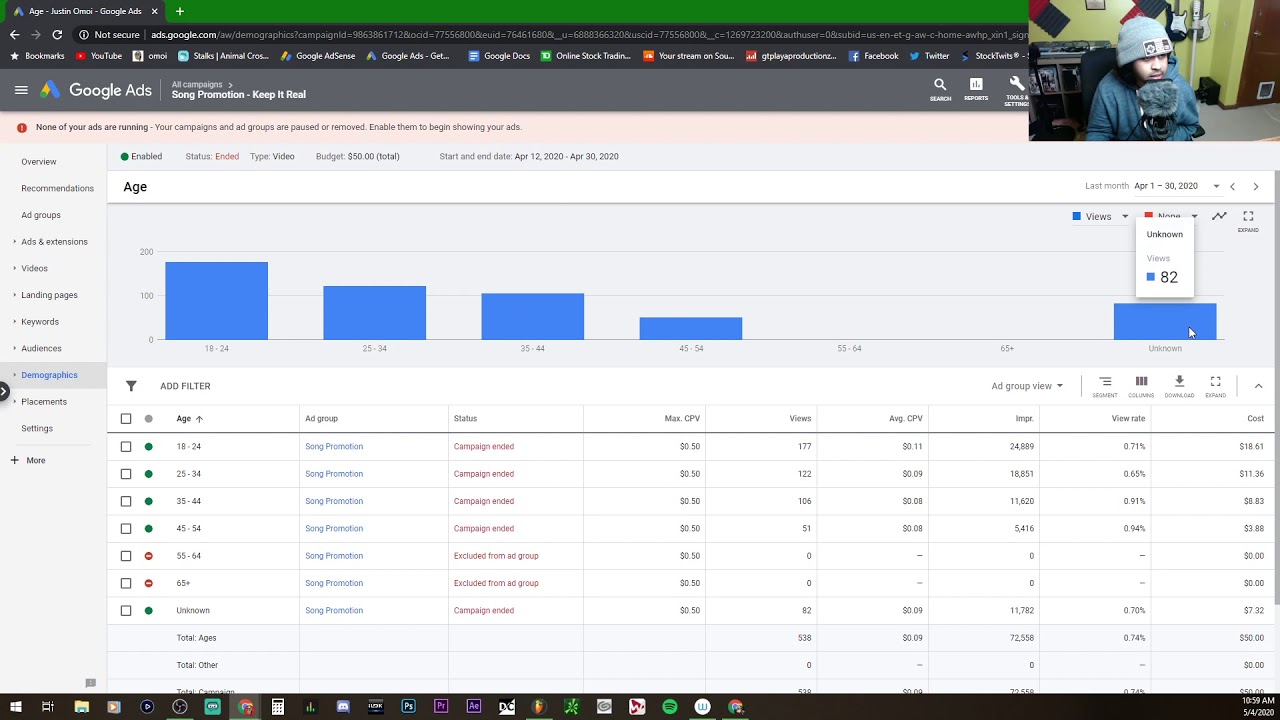The width and height of the screenshot is (1280, 720).
Task: Expand the chart to full screen
Action: point(1248,216)
